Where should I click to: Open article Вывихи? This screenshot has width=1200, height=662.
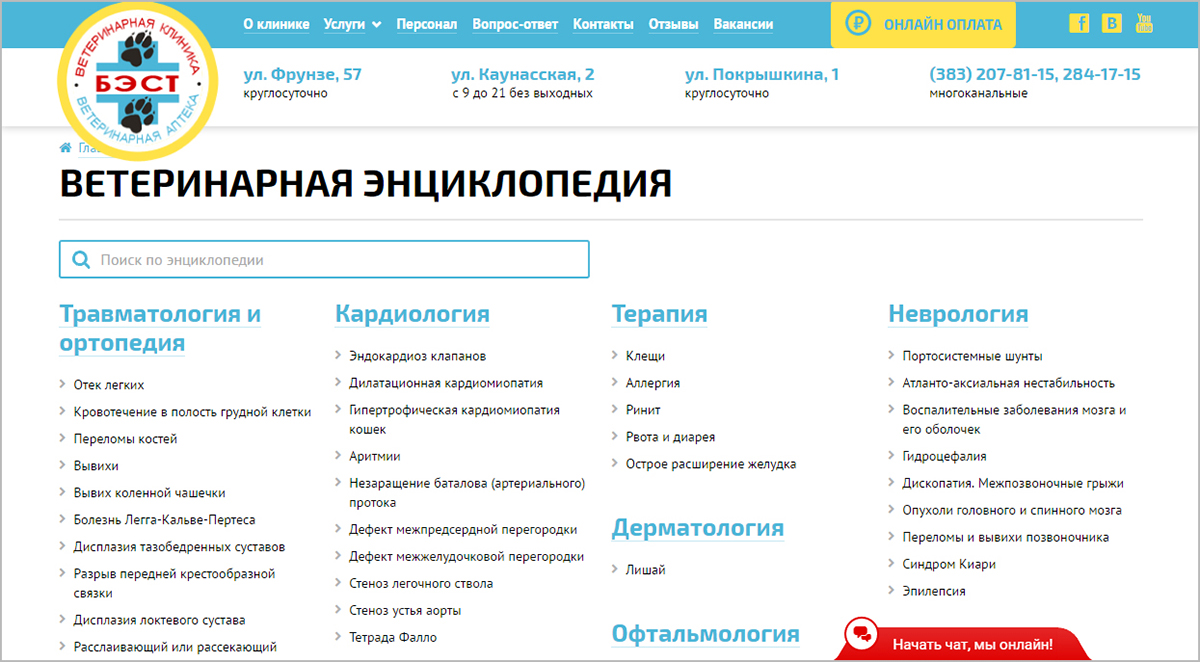coord(96,465)
